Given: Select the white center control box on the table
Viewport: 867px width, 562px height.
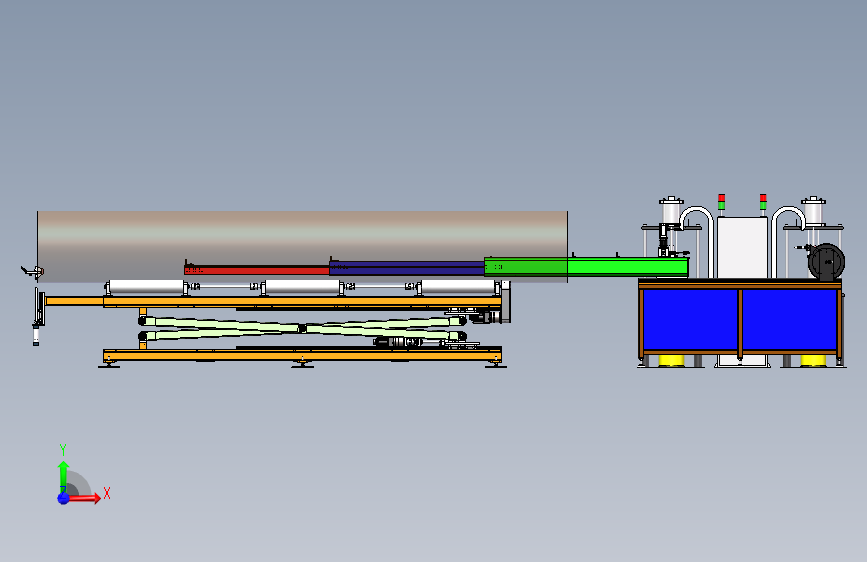Looking at the screenshot, I should click(742, 247).
